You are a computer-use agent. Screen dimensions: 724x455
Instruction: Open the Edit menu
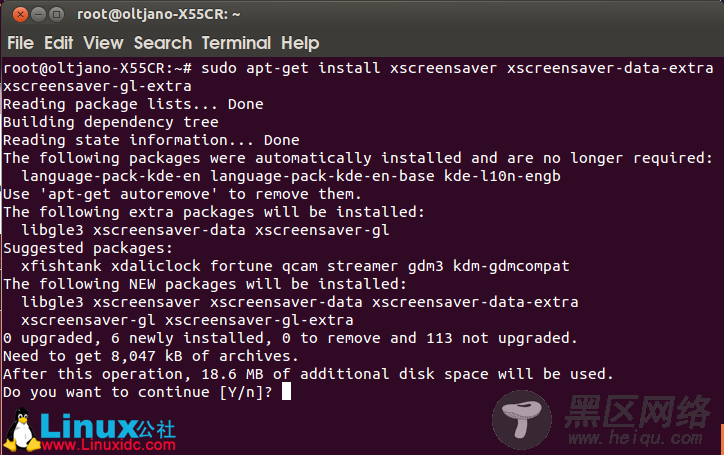click(59, 43)
